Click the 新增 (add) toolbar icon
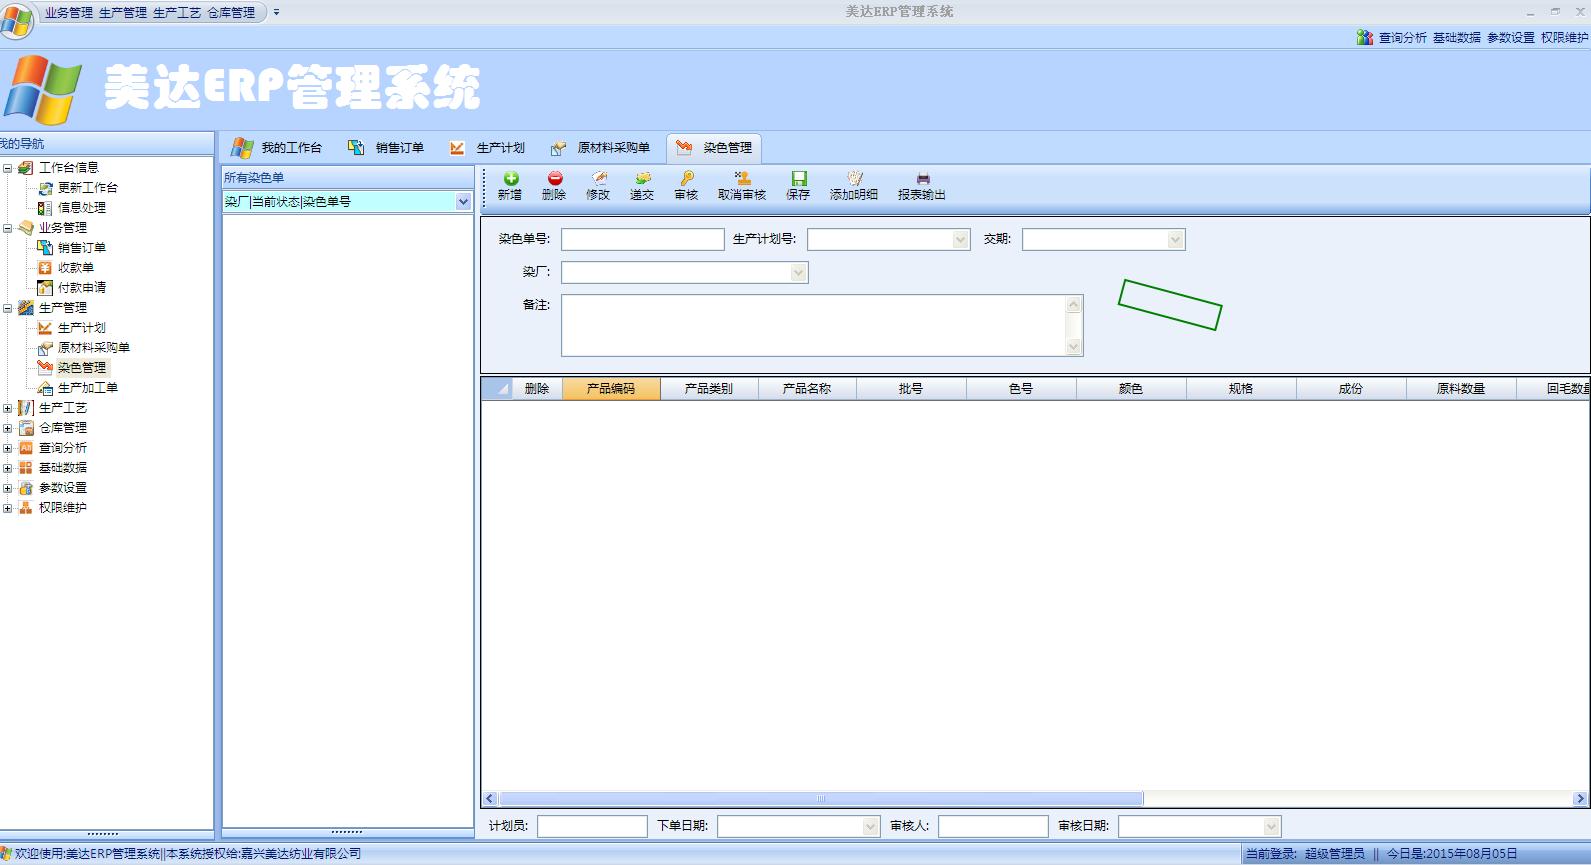Screen dimensions: 1591x865 coord(510,178)
